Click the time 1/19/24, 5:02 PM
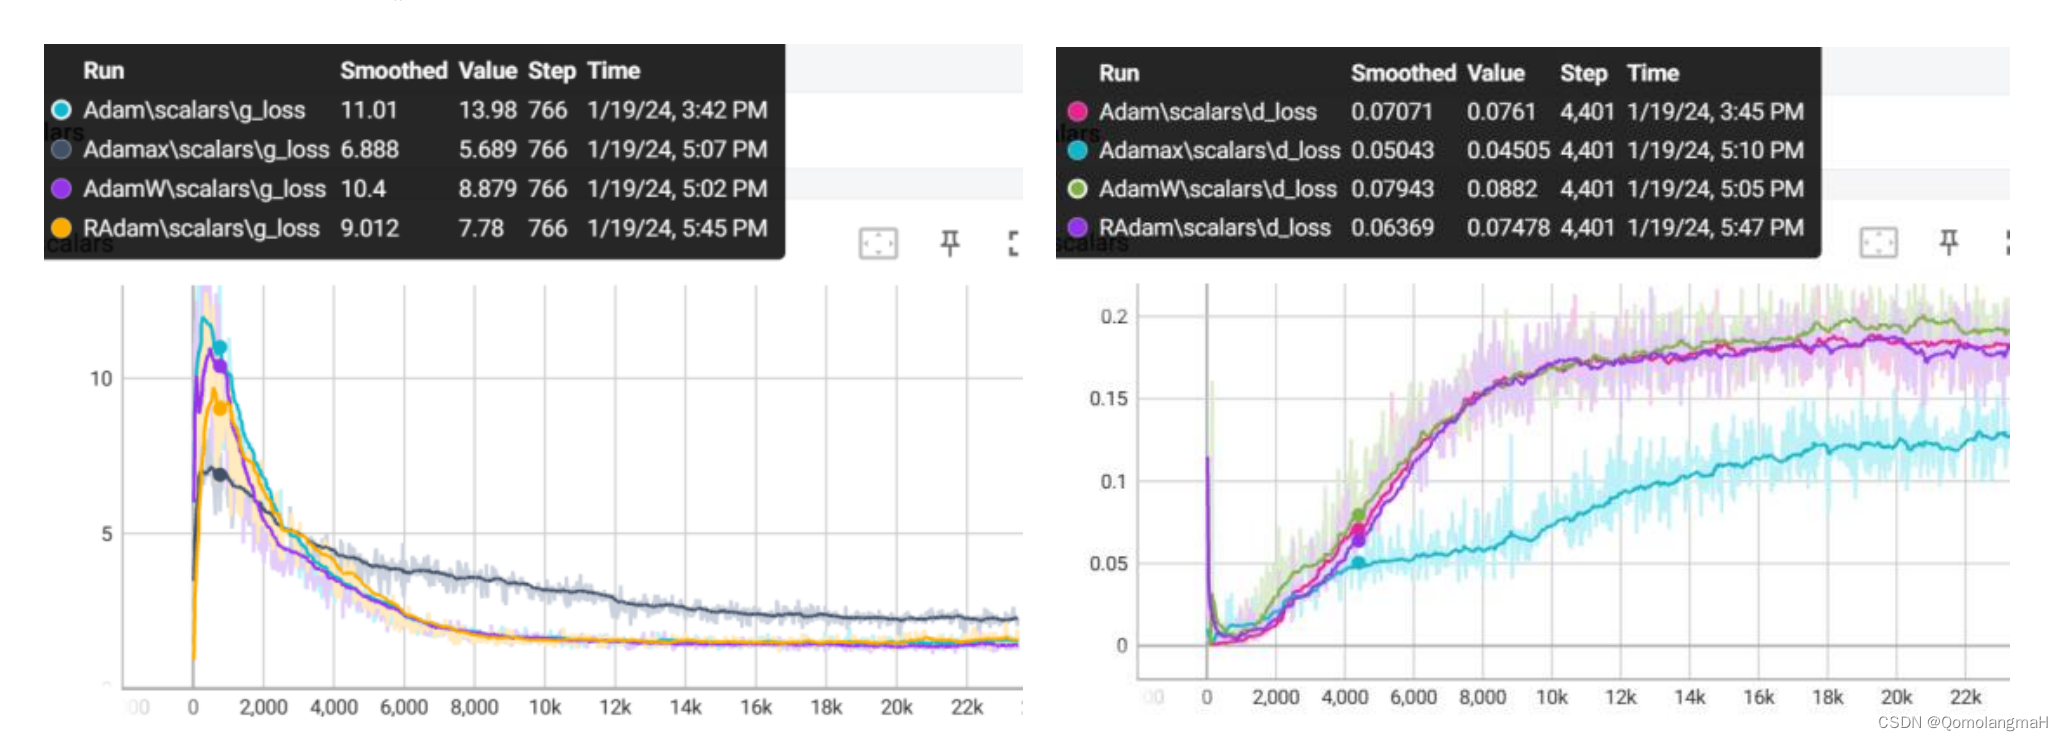Image resolution: width=2063 pixels, height=741 pixels. coord(677,189)
